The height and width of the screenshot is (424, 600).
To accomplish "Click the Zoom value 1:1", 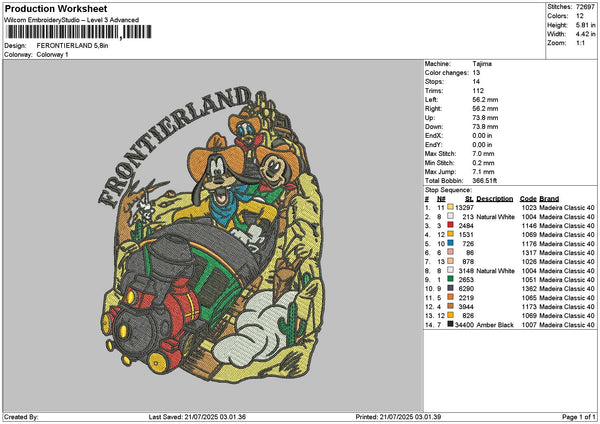I will [580, 43].
